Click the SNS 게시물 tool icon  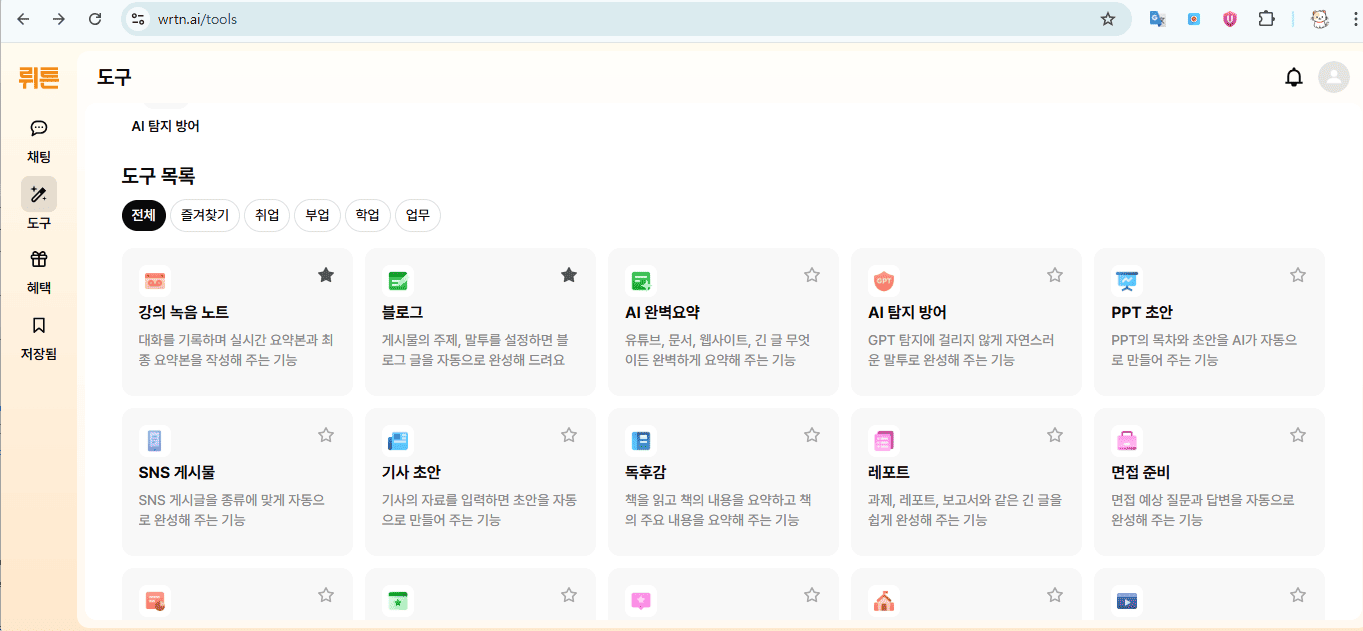pos(154,441)
